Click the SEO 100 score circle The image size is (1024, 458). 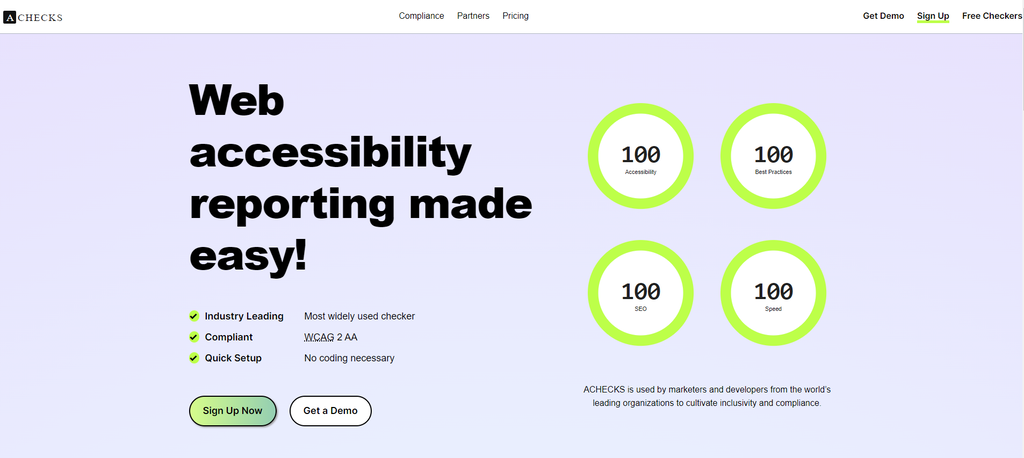(640, 294)
